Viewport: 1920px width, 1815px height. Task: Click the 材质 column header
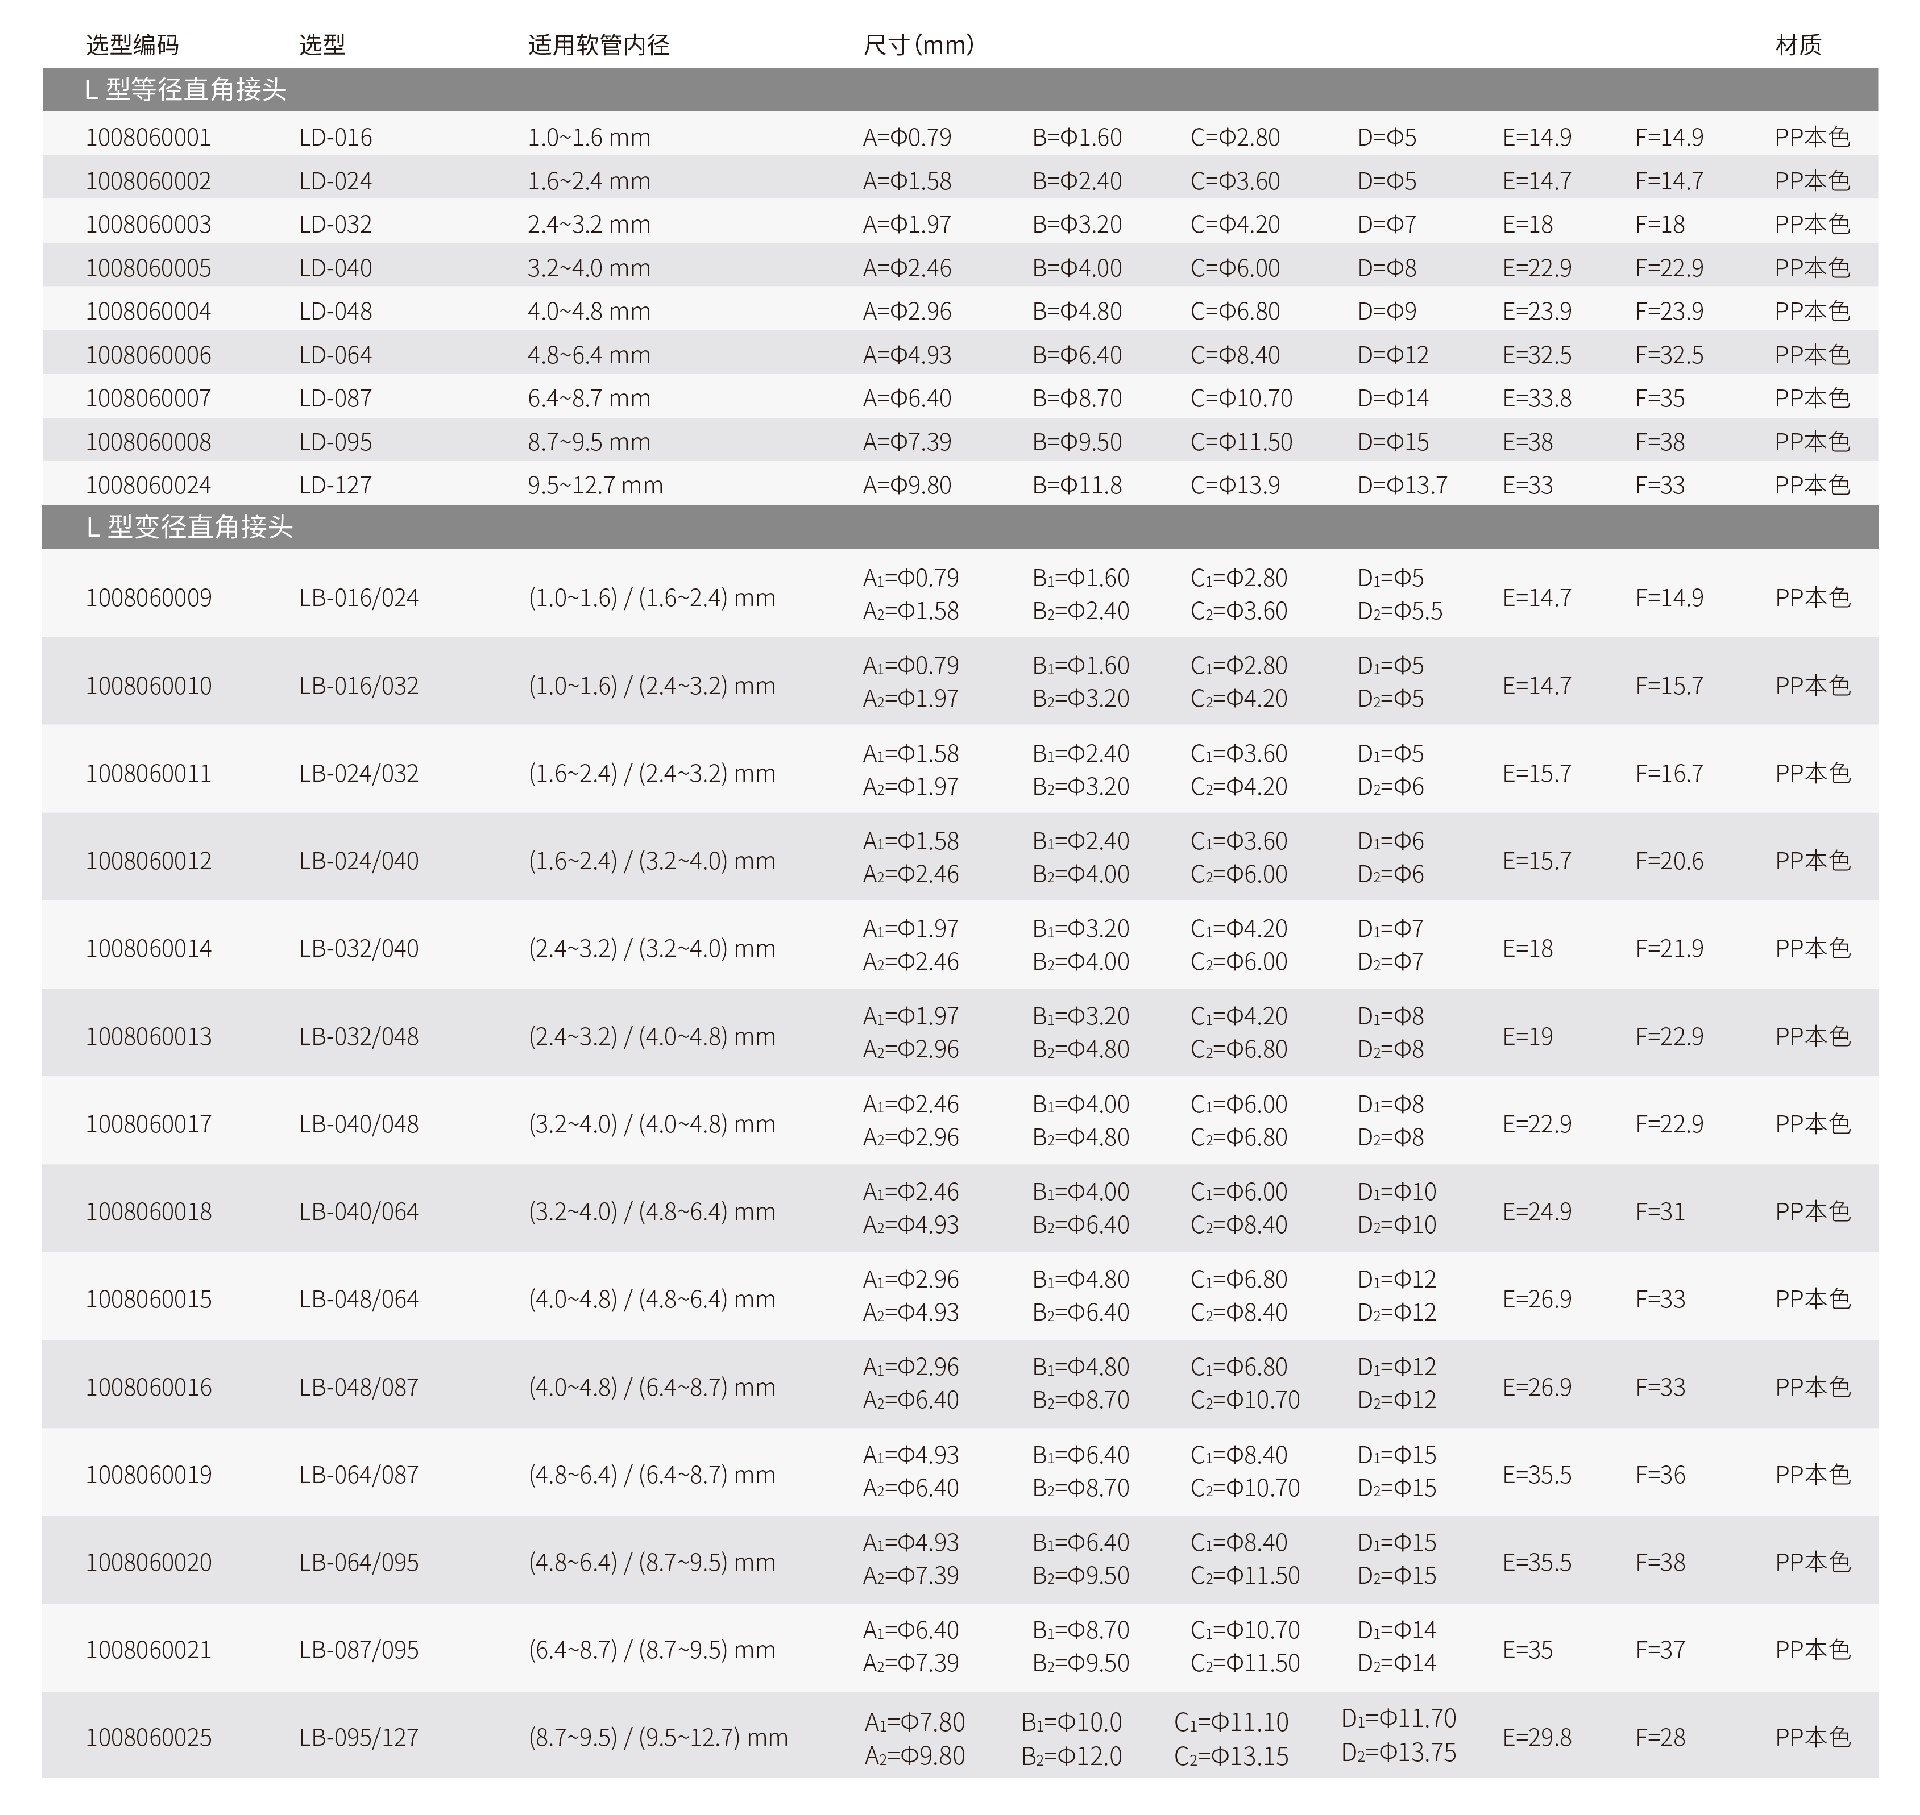[x=1797, y=45]
